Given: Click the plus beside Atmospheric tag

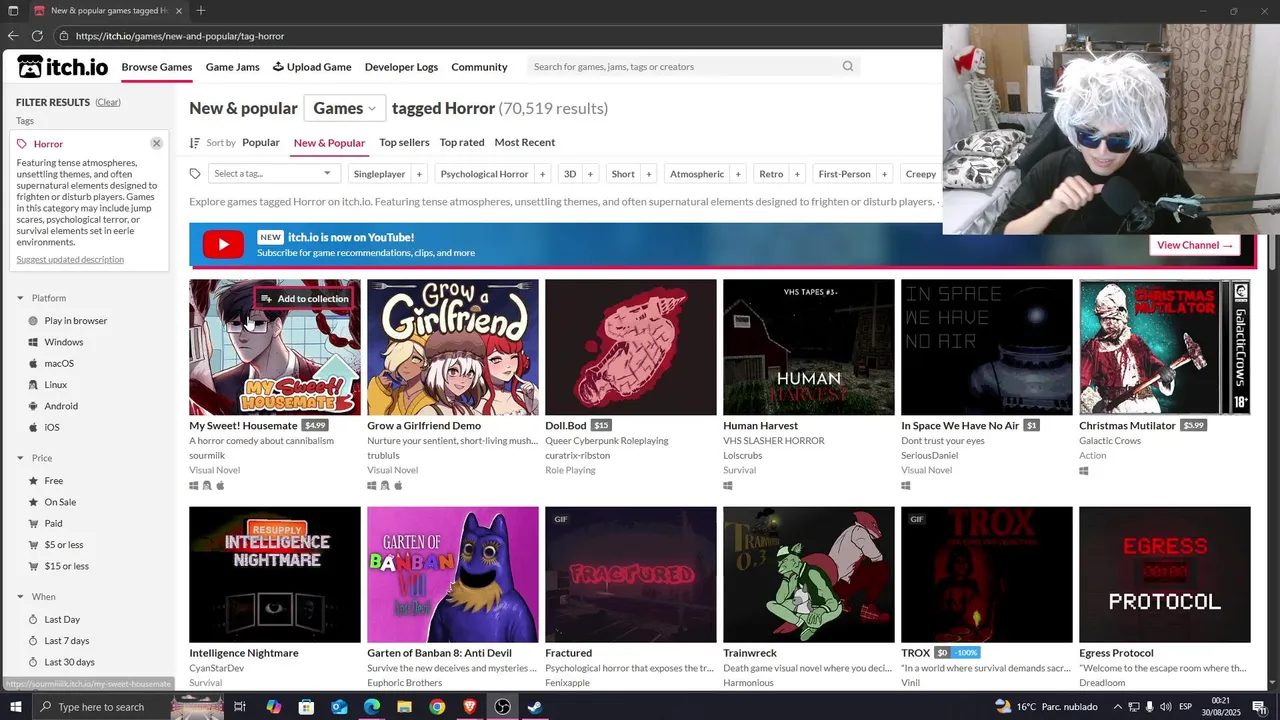Looking at the screenshot, I should point(738,174).
